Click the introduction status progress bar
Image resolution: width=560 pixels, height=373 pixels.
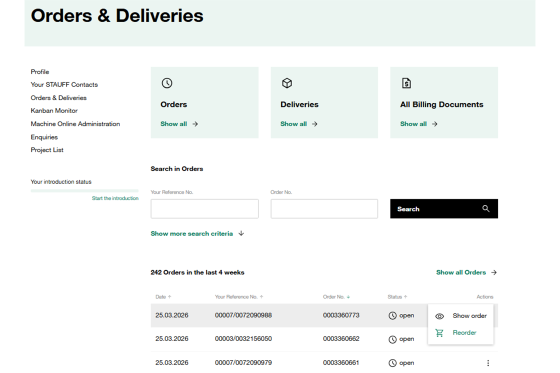pyautogui.click(x=85, y=191)
